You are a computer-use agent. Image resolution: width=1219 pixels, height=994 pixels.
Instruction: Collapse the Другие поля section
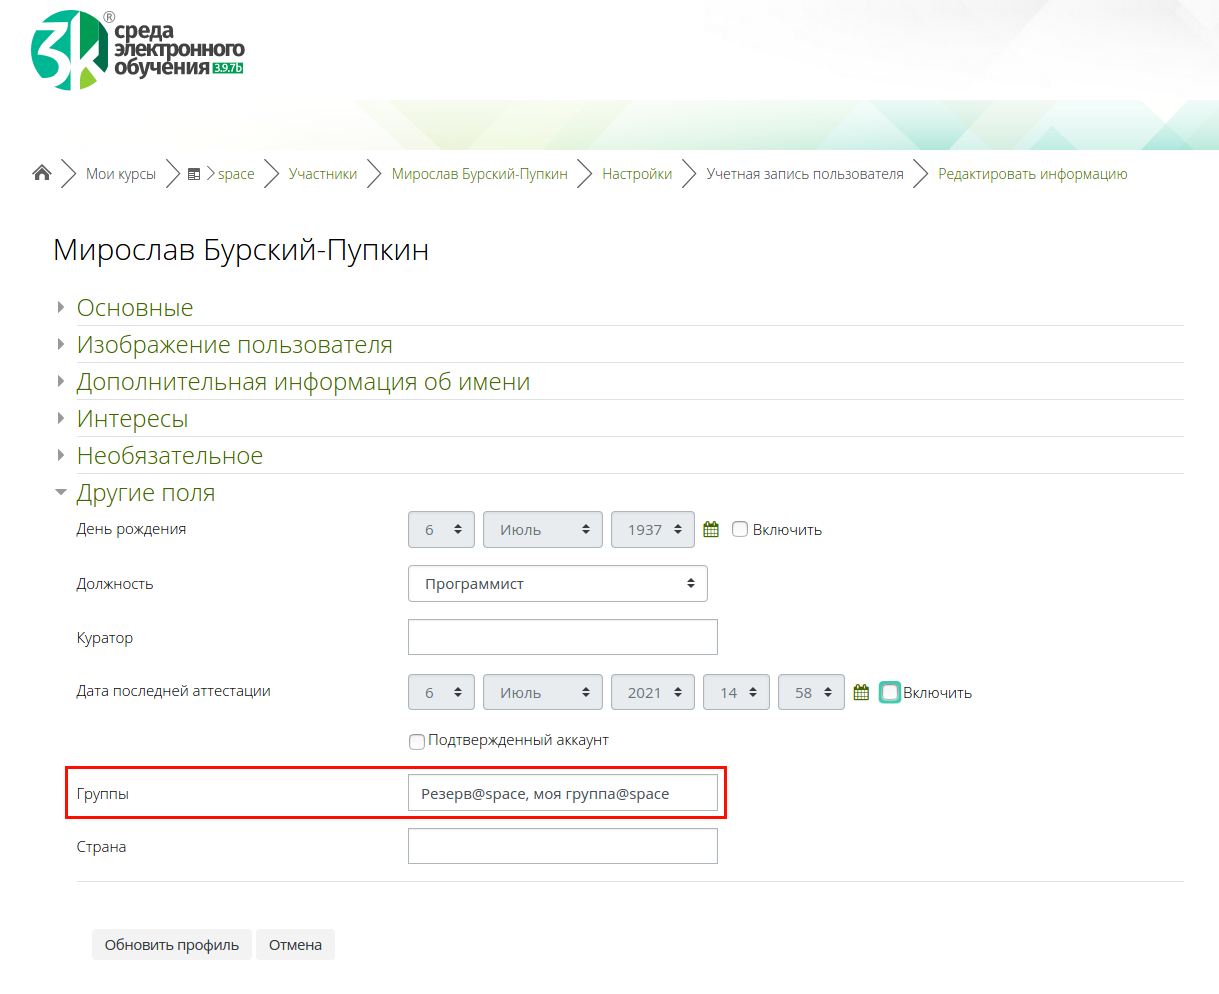(145, 493)
